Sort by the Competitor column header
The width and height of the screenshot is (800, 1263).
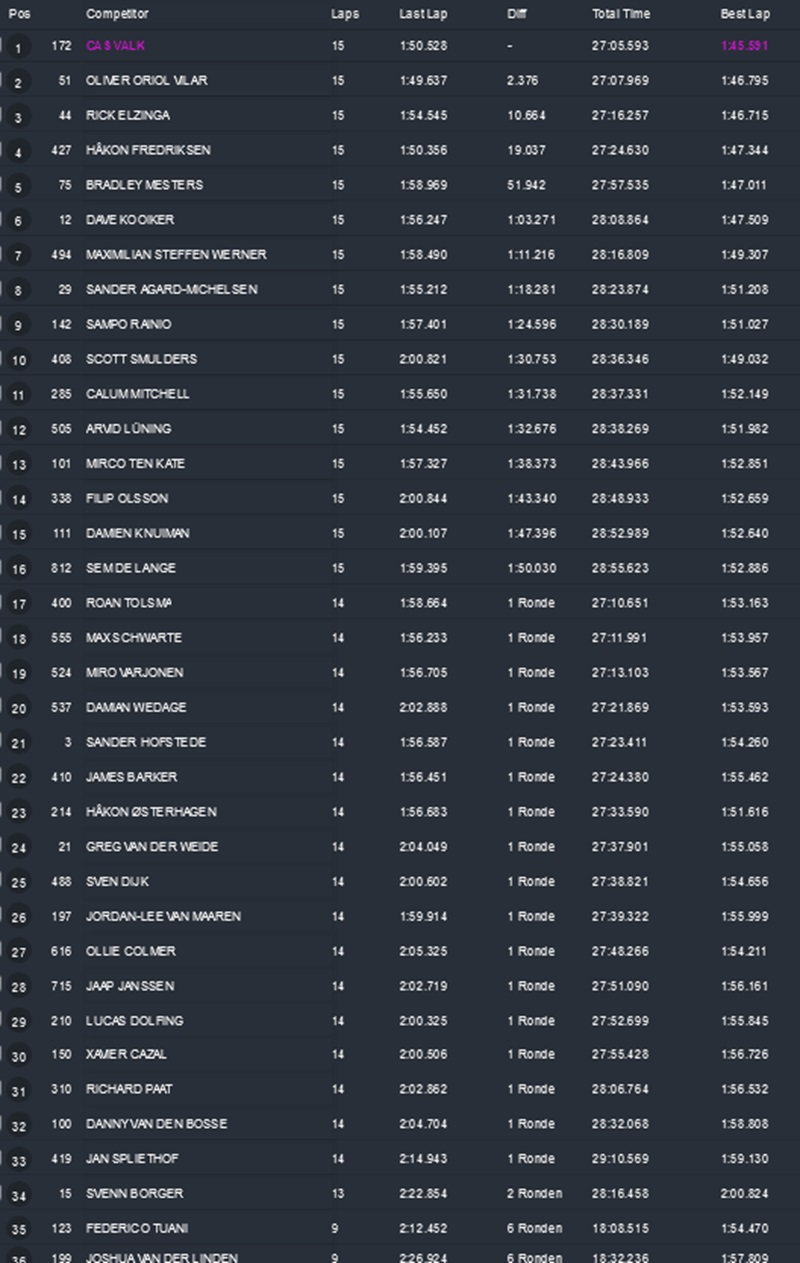[x=117, y=14]
